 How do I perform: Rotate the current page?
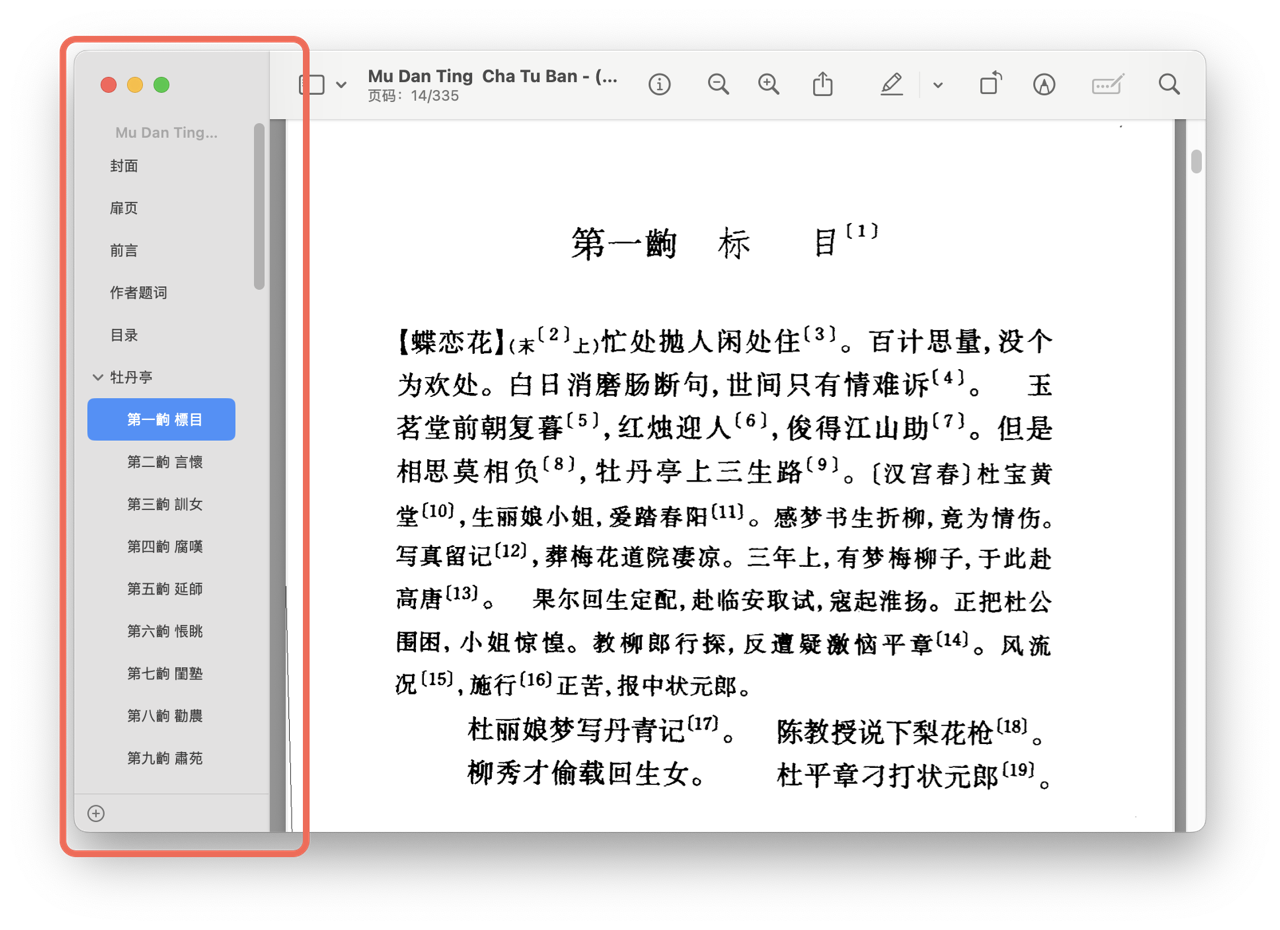click(990, 84)
